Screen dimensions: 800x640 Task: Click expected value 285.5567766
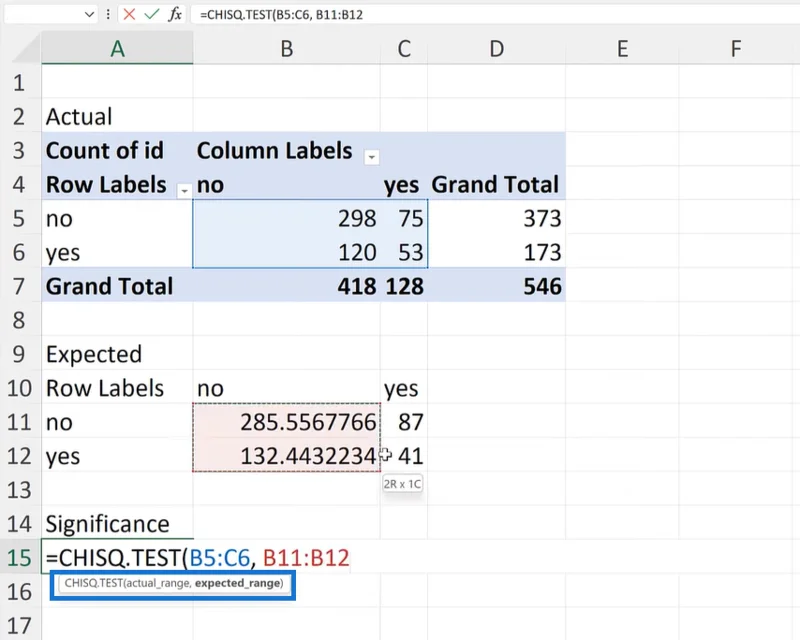[x=286, y=422]
